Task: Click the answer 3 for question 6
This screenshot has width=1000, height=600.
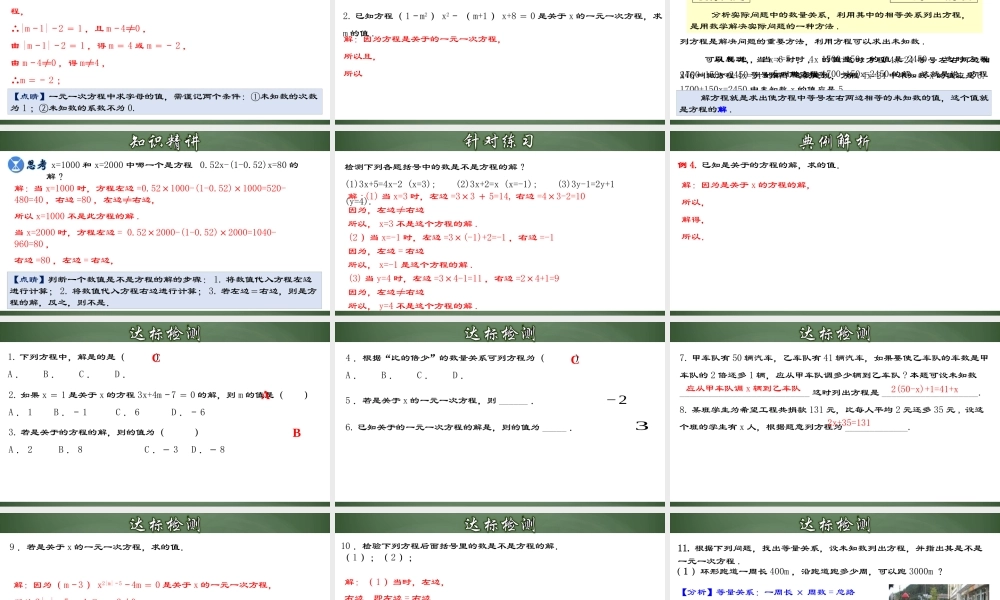Action: point(642,425)
